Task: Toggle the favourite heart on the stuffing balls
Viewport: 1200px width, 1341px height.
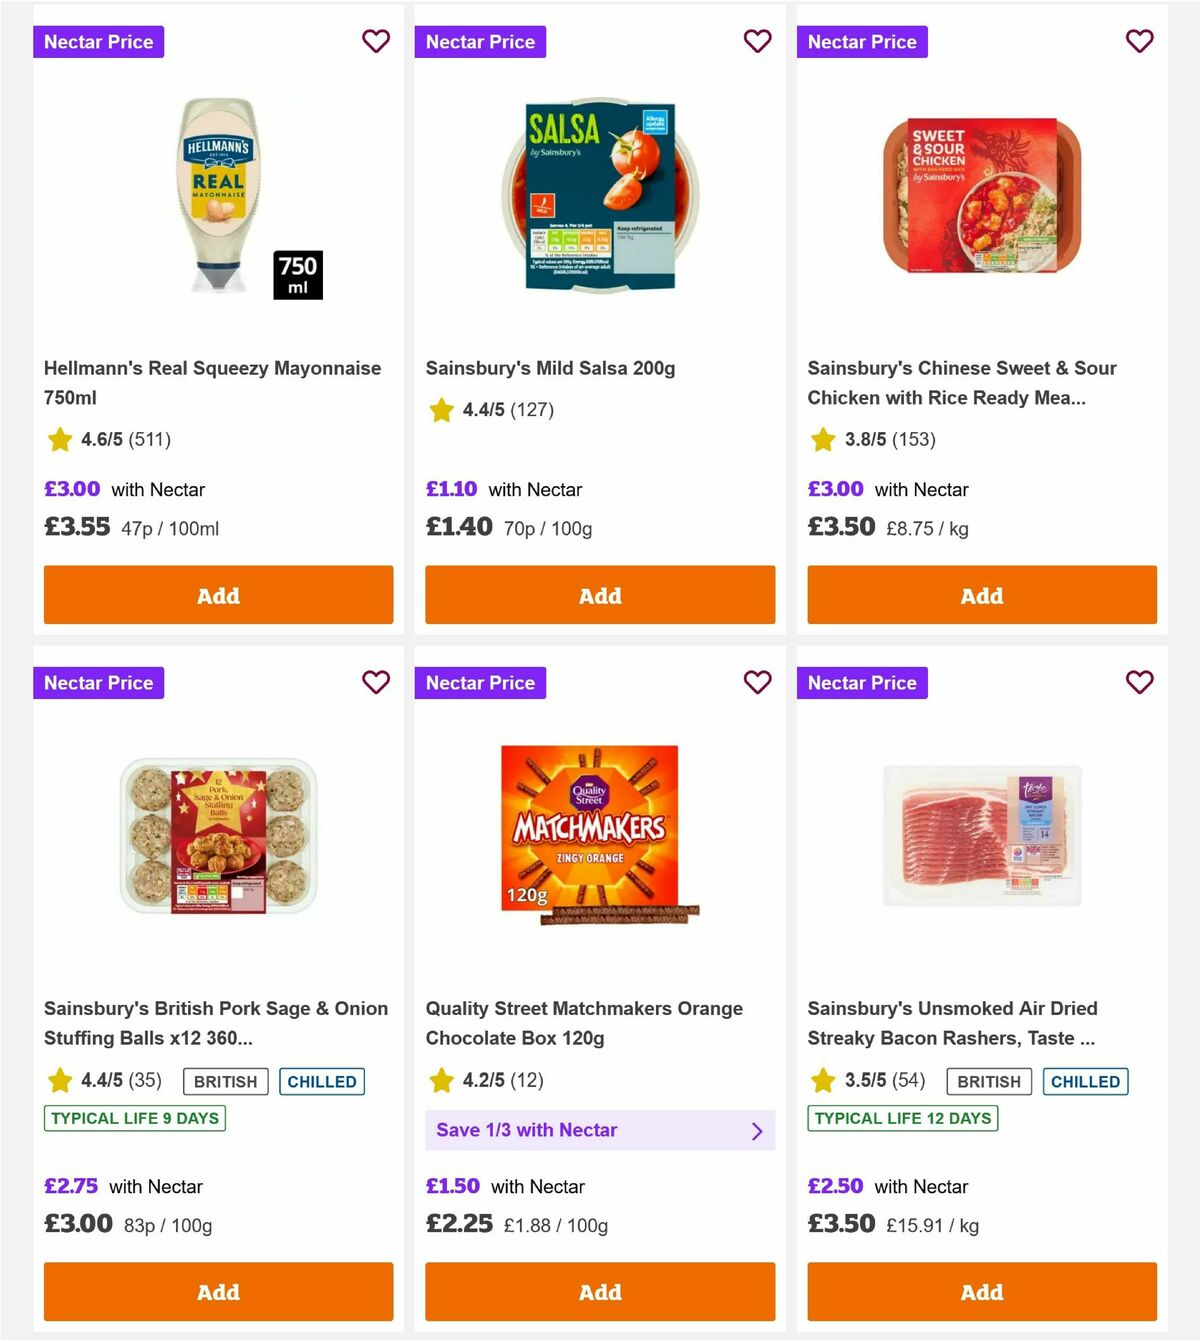Action: point(376,682)
